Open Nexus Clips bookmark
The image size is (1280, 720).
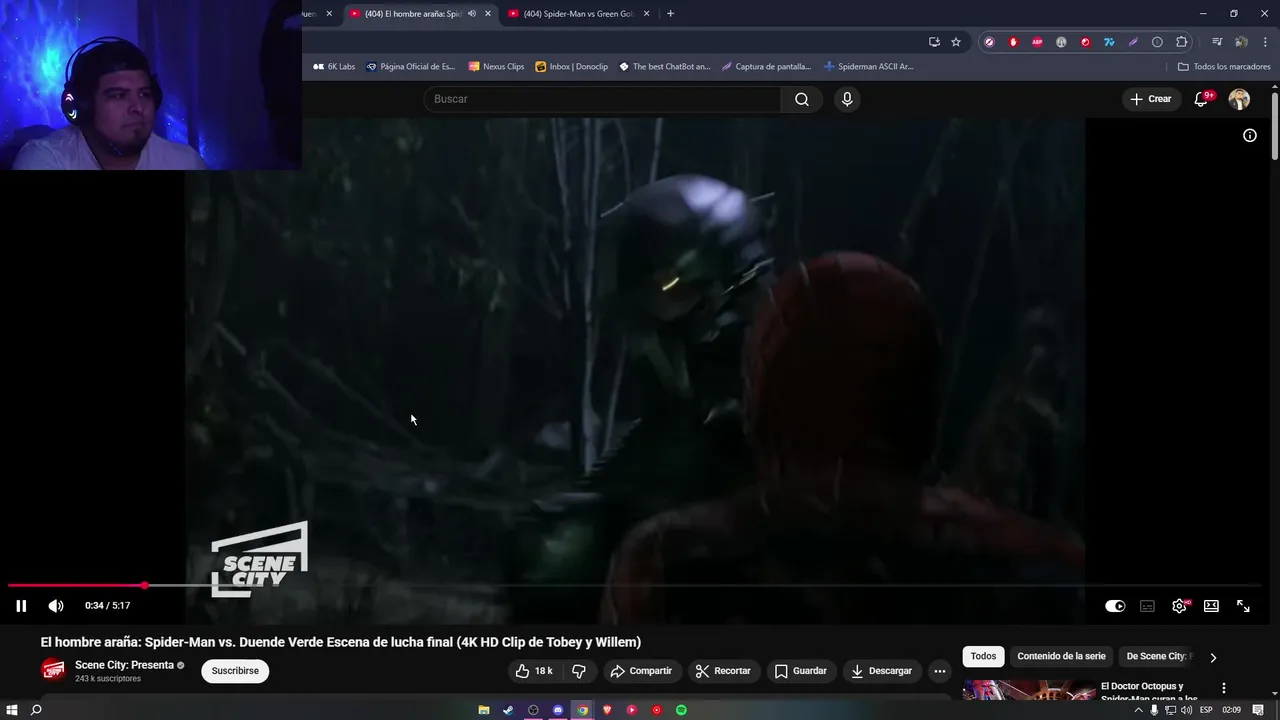click(x=496, y=67)
